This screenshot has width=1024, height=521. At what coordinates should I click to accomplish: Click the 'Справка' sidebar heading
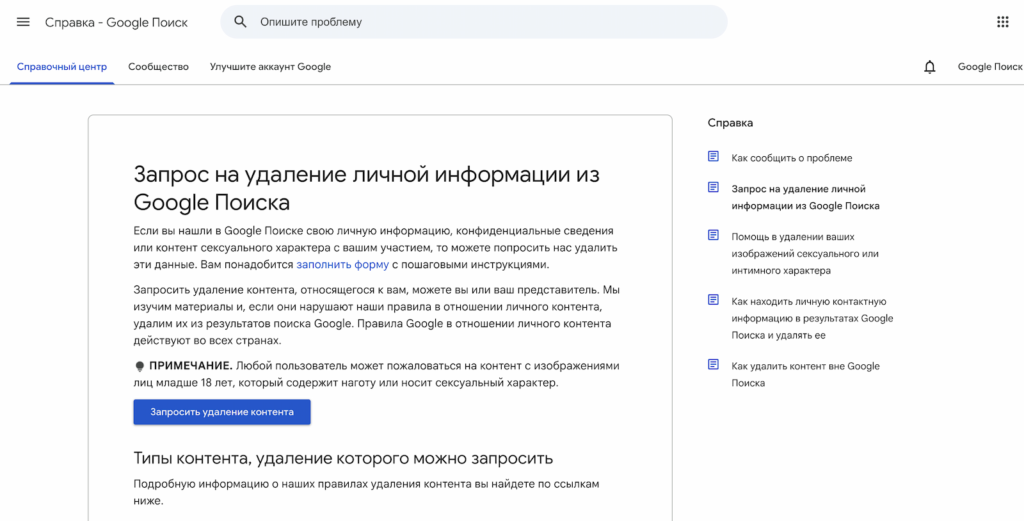[730, 123]
